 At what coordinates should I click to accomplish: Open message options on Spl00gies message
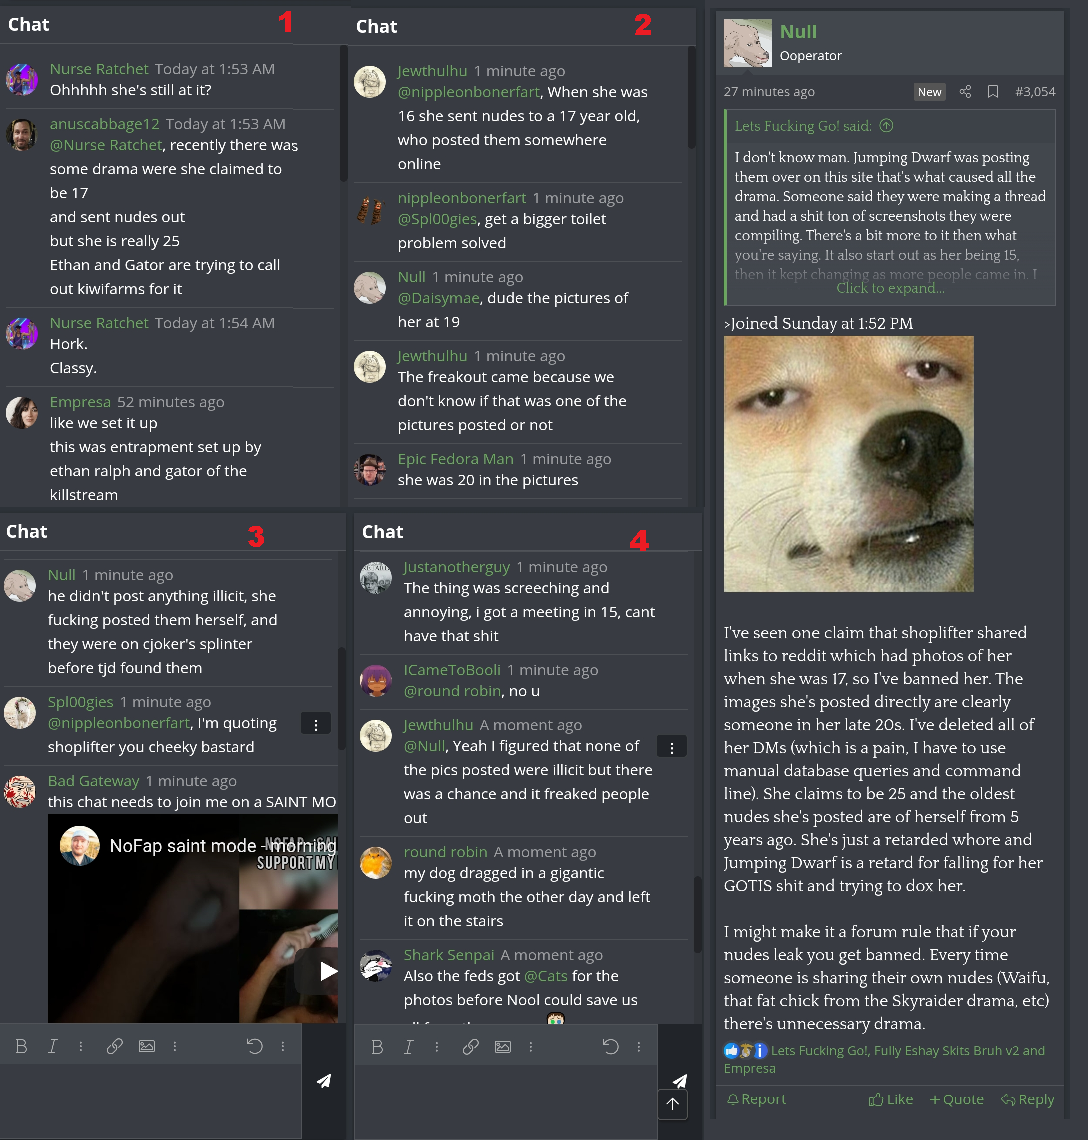(316, 724)
